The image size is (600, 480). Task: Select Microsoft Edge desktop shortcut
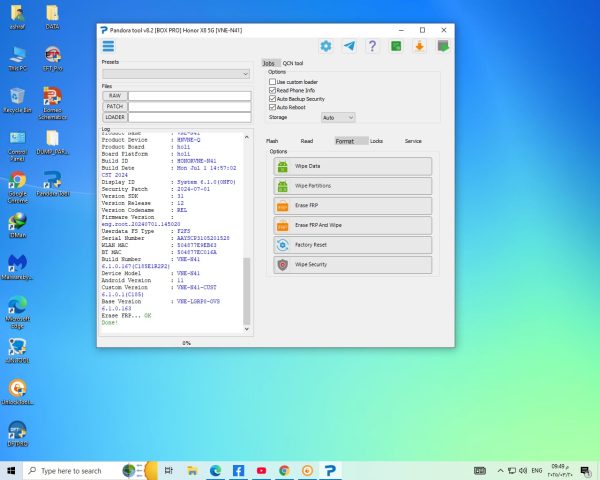pos(17,312)
